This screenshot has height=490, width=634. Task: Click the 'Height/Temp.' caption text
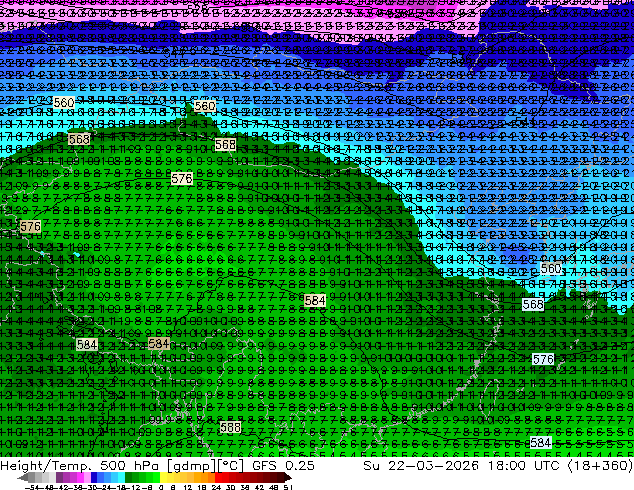pos(46,466)
